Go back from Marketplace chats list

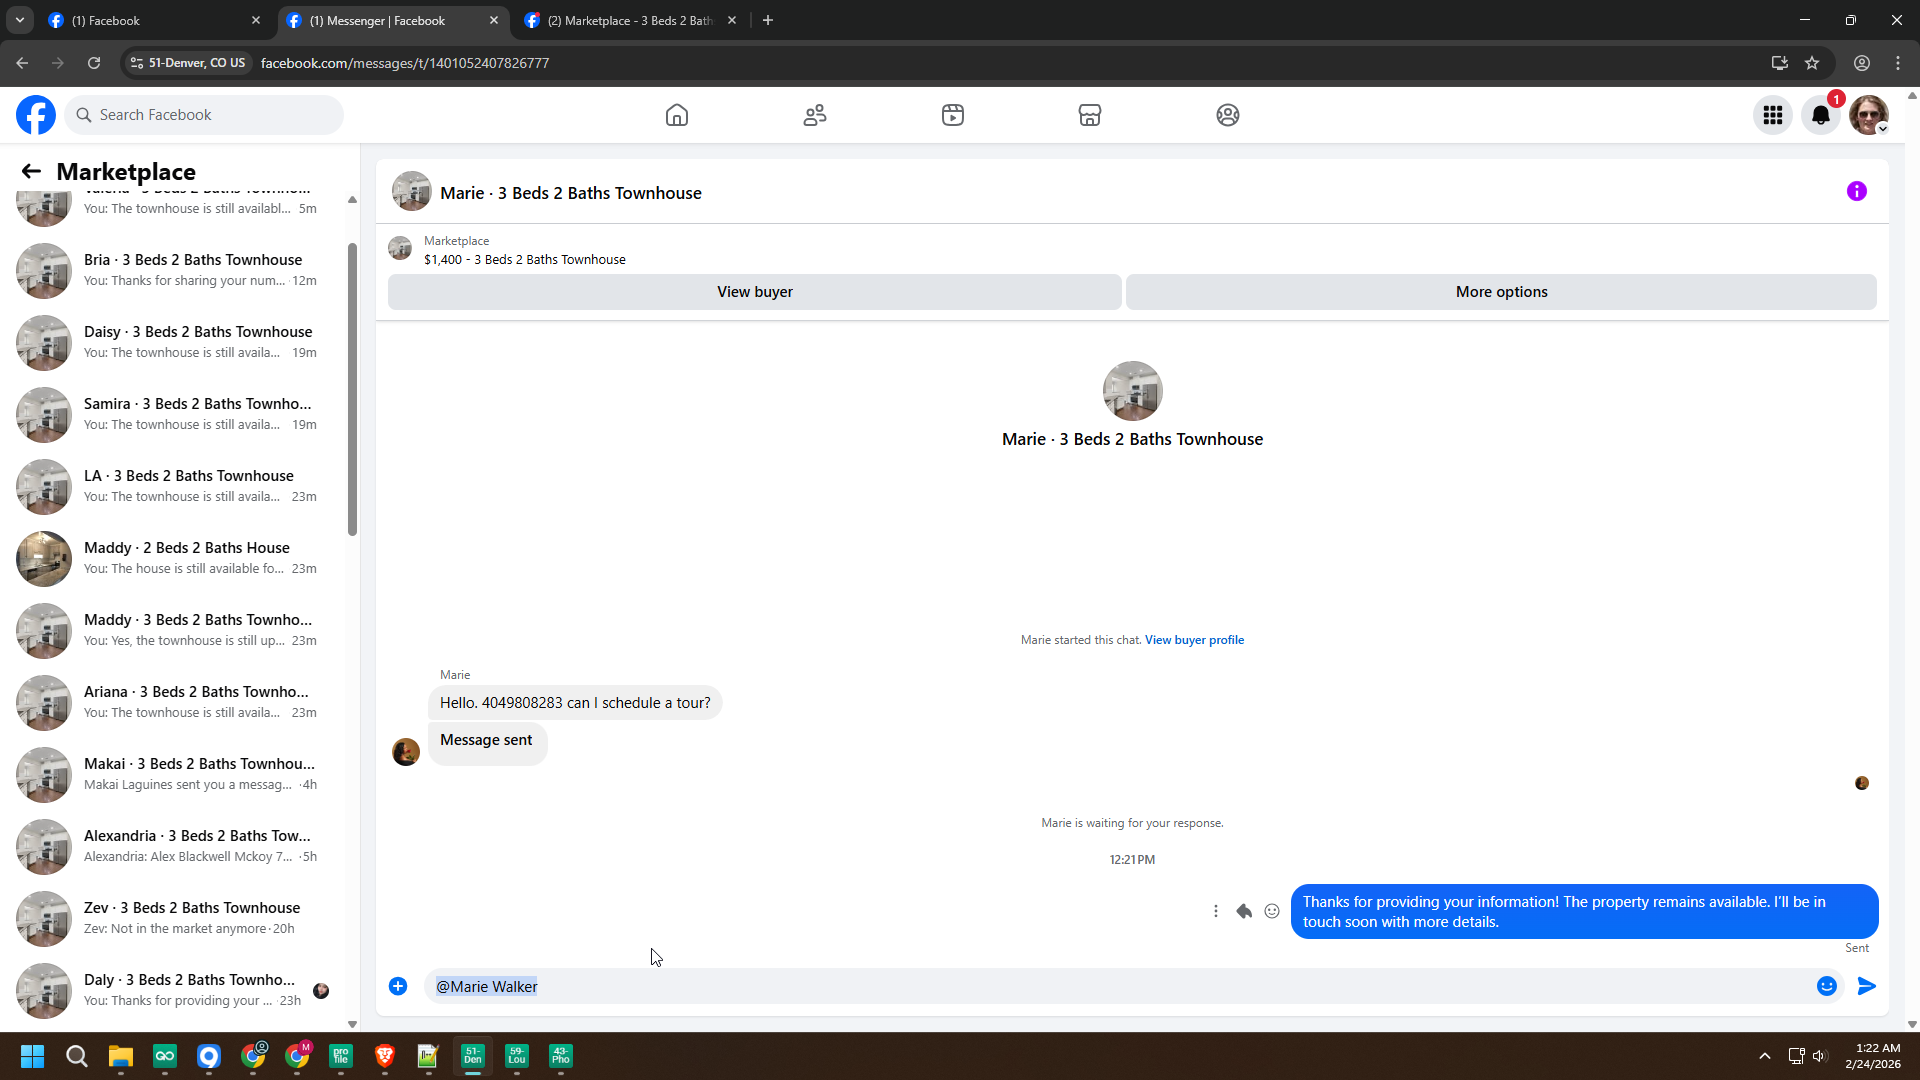[31, 172]
